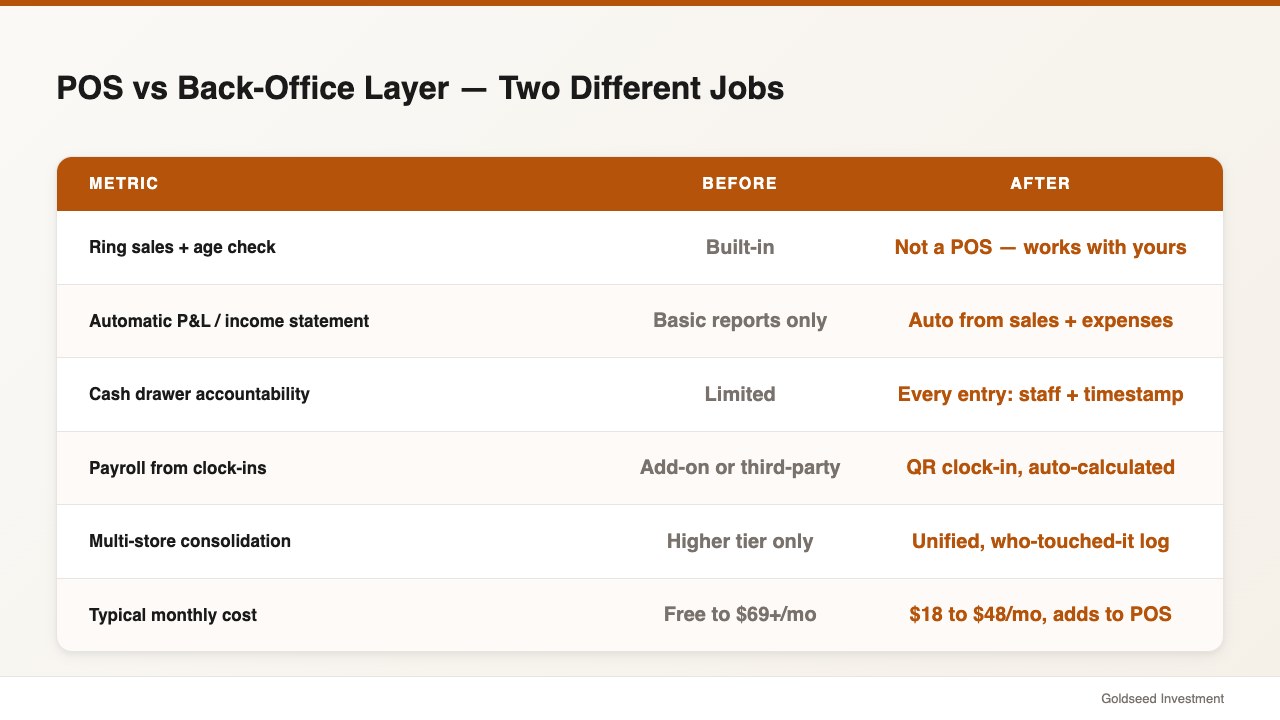Click 'Every entry: staff + timestamp' cell
Image resolution: width=1280 pixels, height=720 pixels.
tap(1040, 394)
